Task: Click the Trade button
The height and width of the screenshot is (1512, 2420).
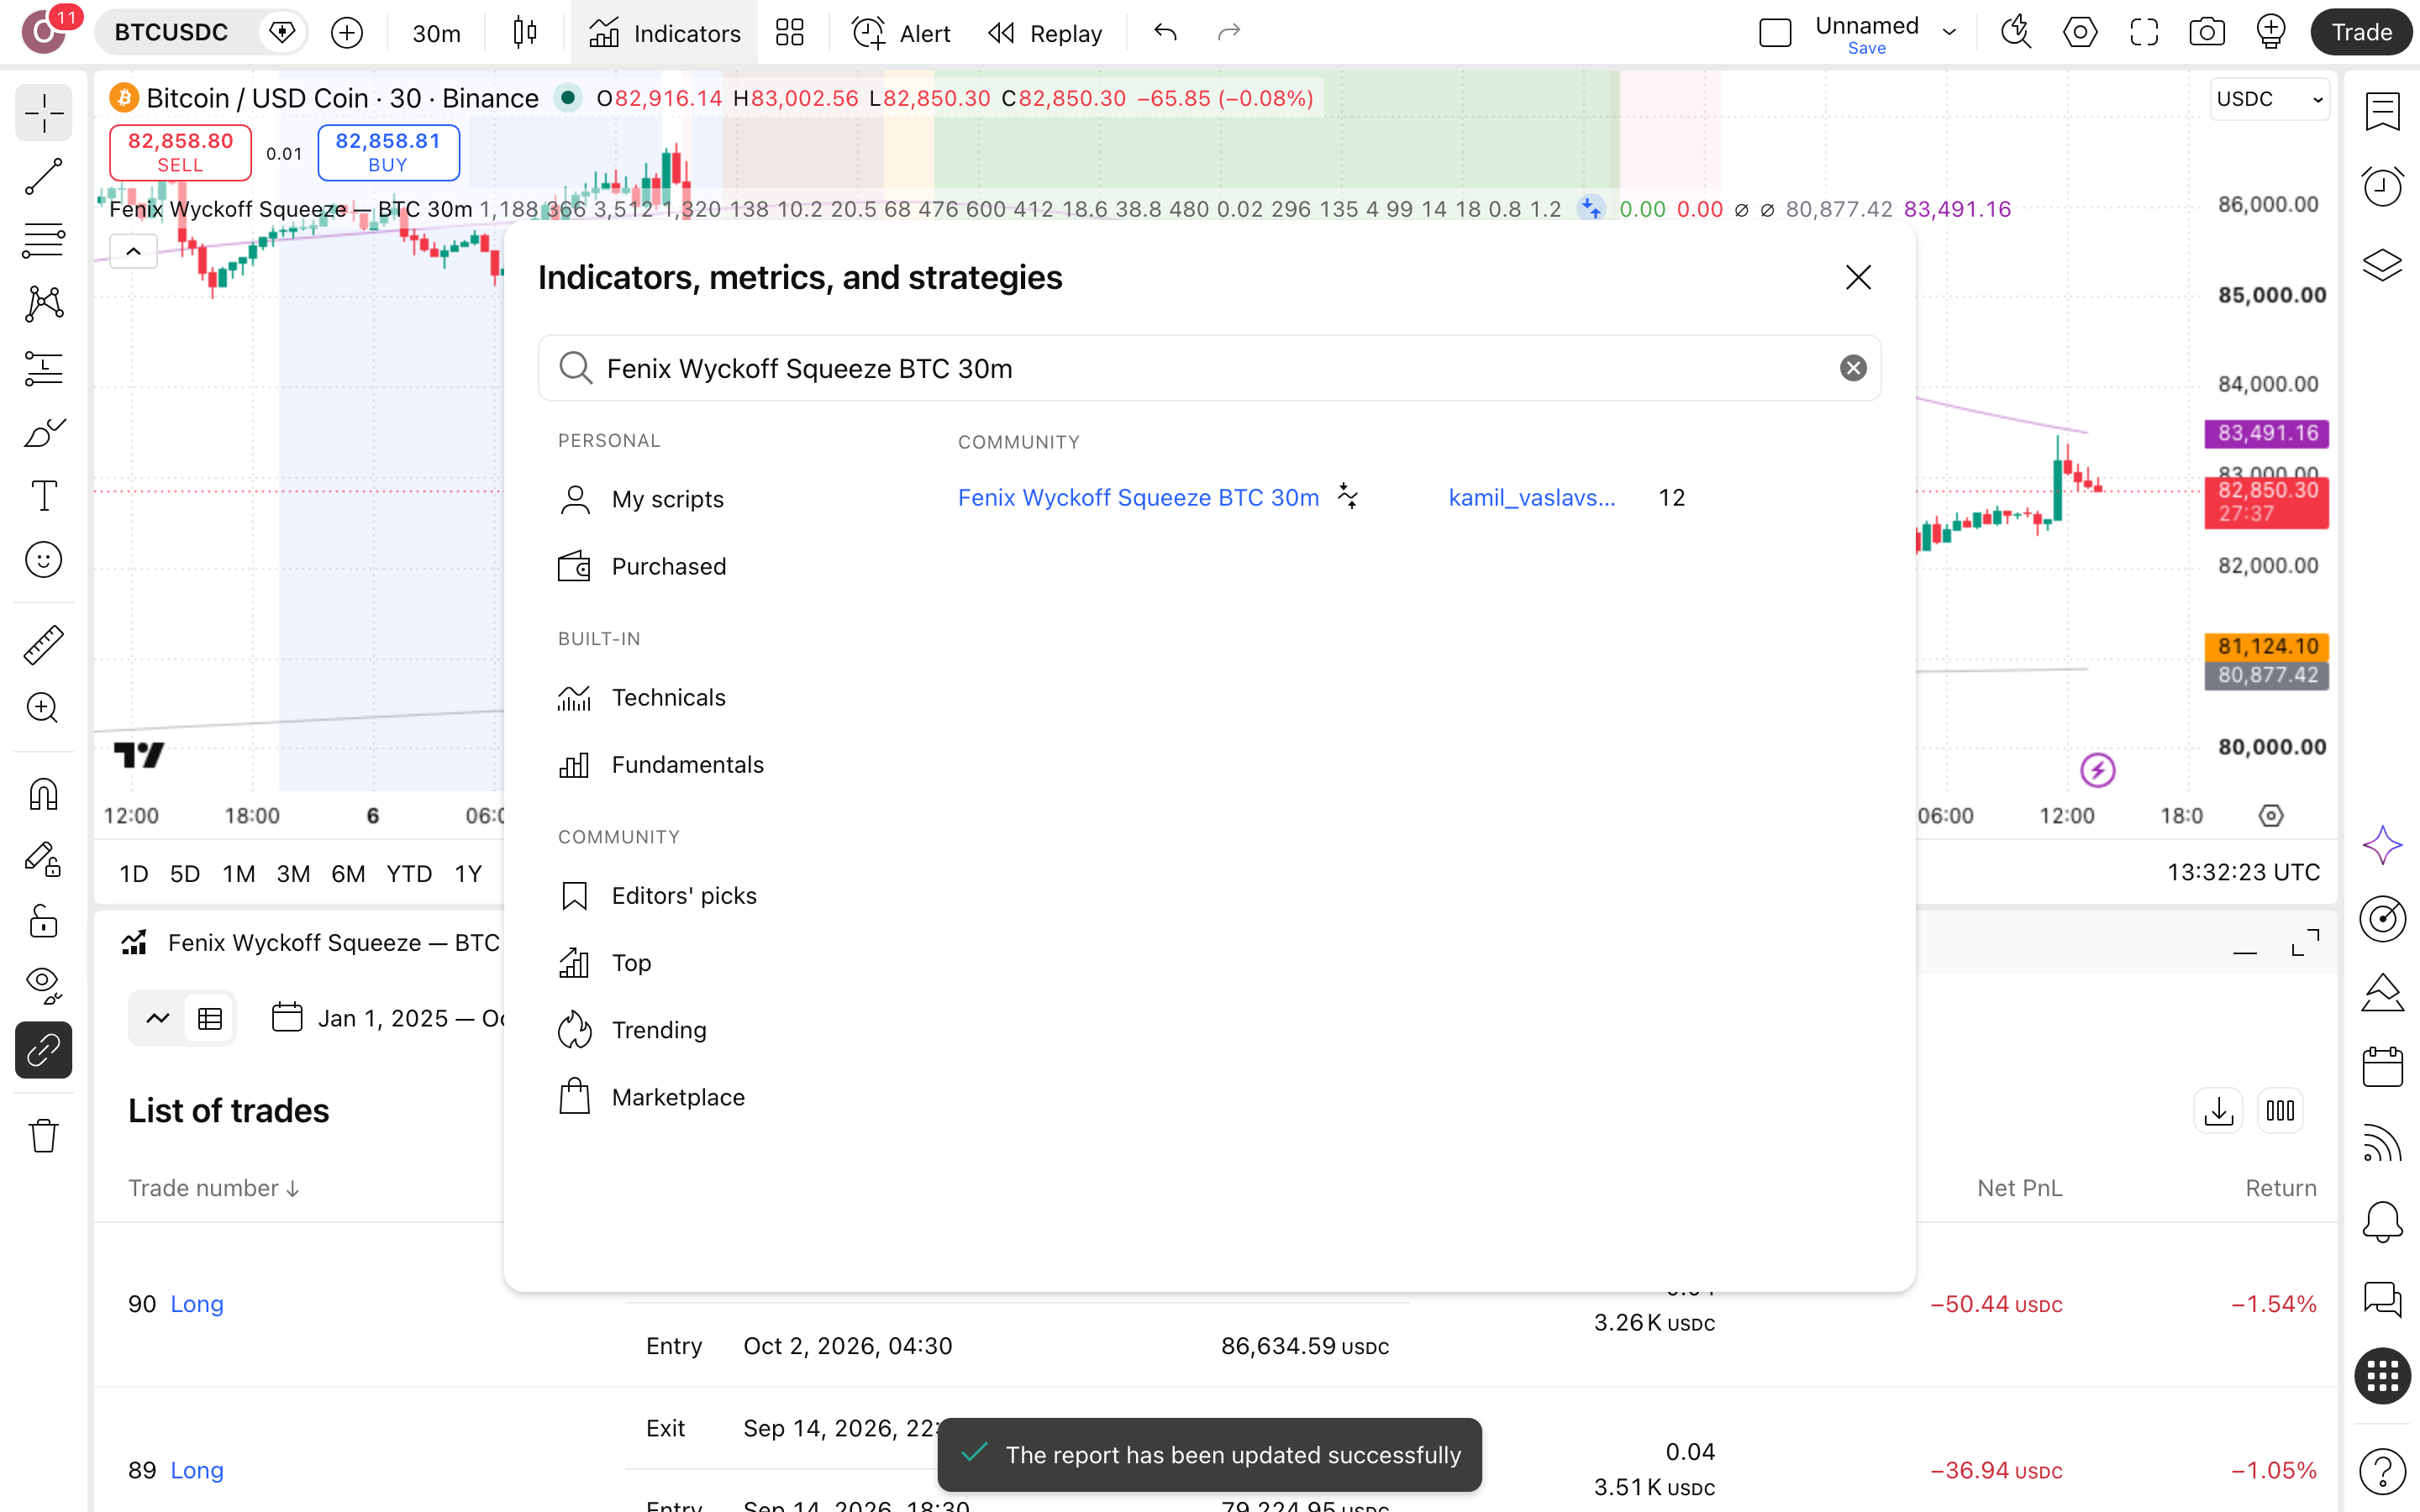Action: click(2361, 33)
